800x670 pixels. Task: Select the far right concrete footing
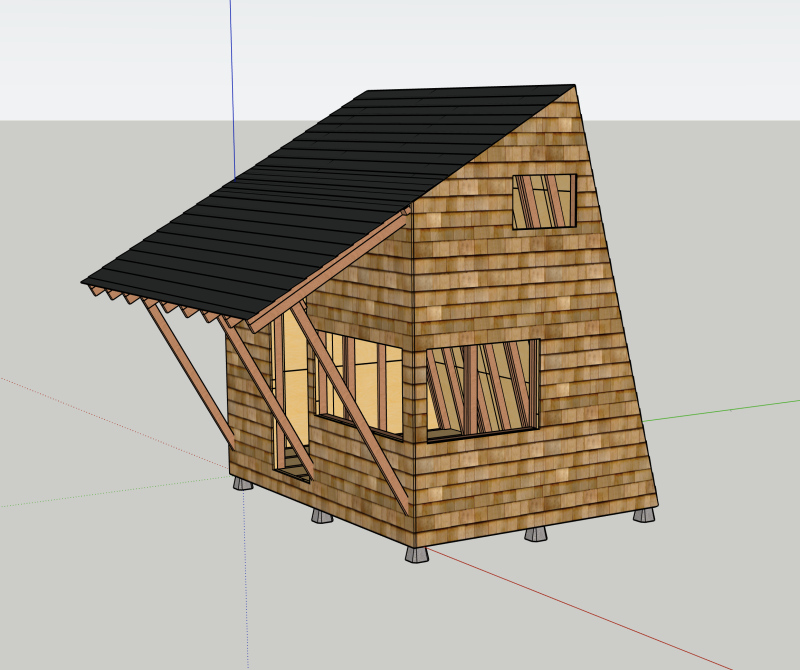pyautogui.click(x=644, y=515)
